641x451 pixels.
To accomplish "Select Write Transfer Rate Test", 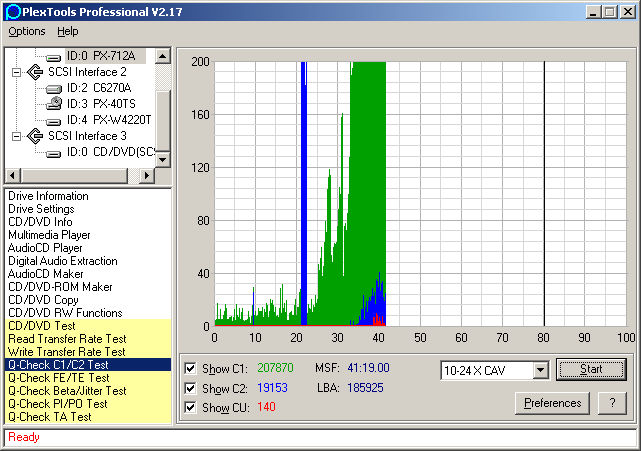I will (88, 352).
